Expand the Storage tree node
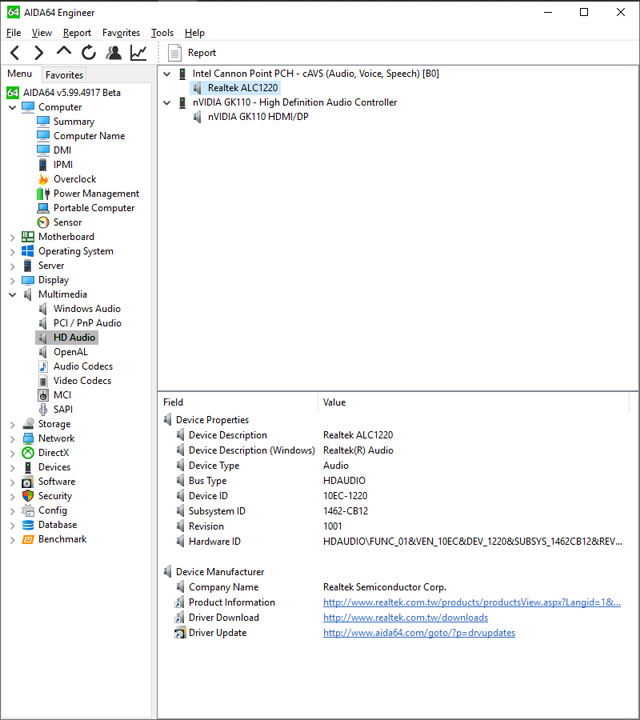 click(x=12, y=425)
